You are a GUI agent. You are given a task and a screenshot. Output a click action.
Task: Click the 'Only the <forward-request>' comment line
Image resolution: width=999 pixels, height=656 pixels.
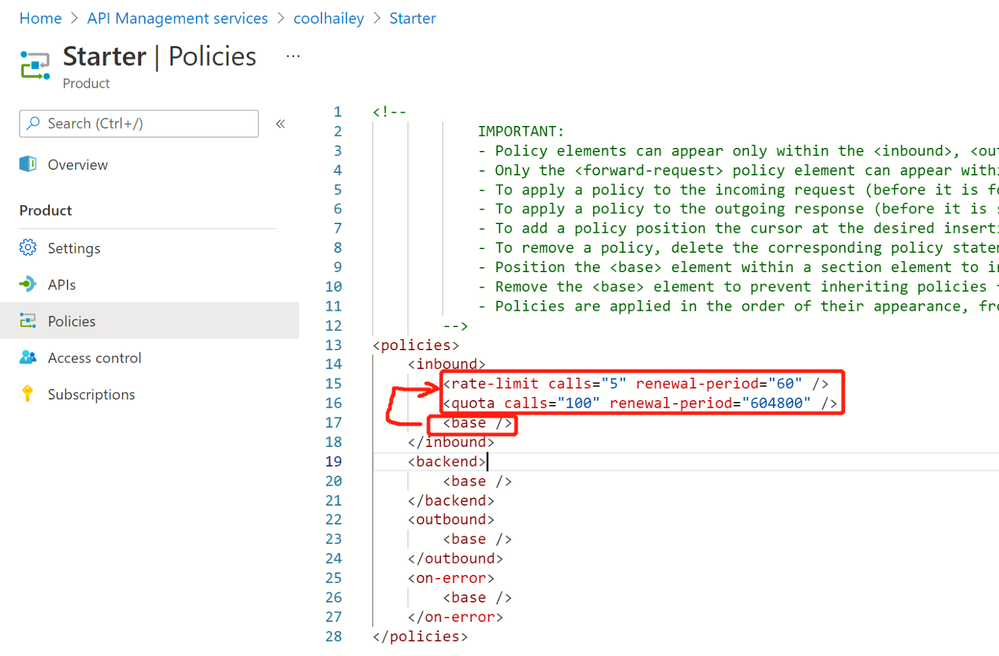738,170
